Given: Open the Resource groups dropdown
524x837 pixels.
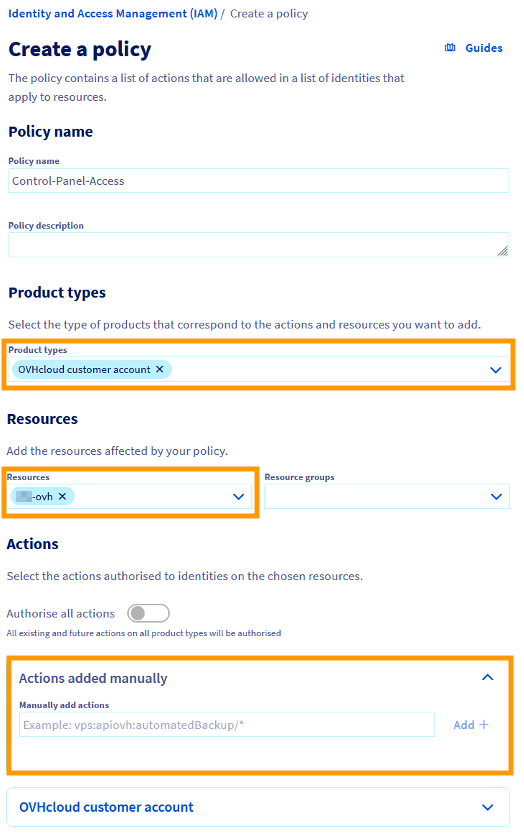Looking at the screenshot, I should 387,496.
